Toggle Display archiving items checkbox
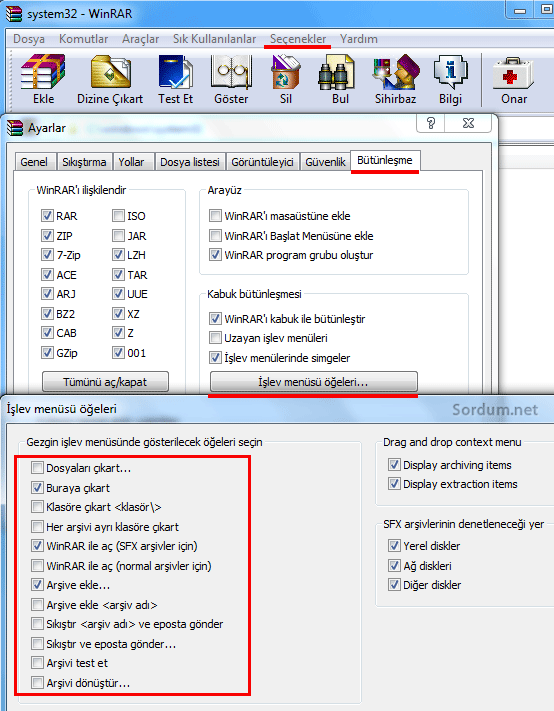 point(394,465)
